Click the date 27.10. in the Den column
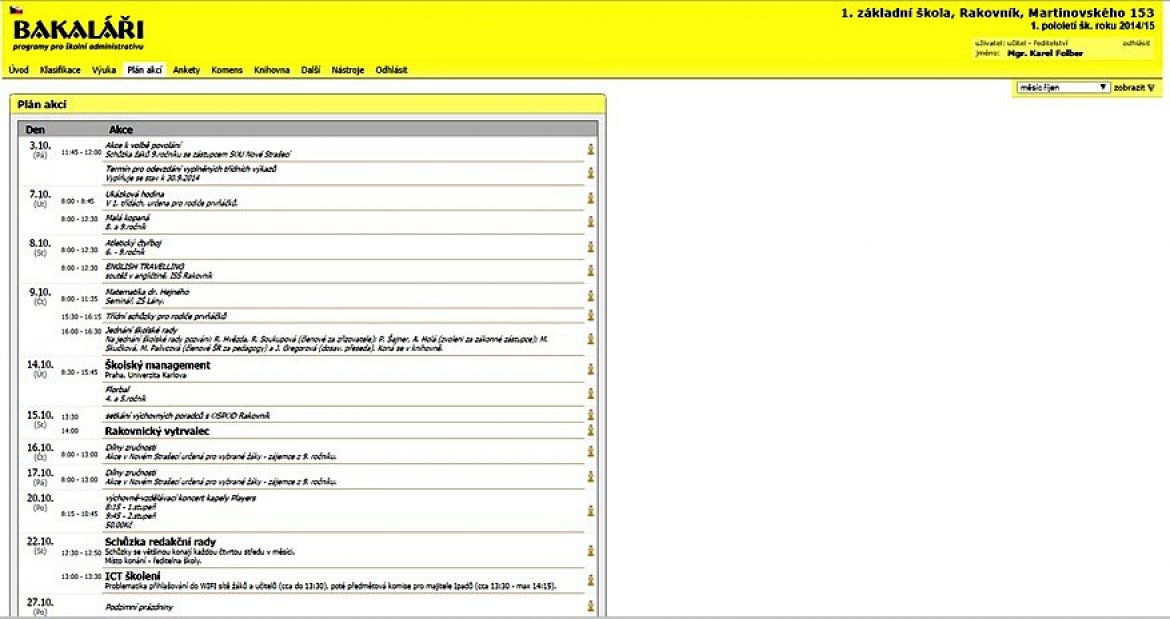Image resolution: width=1170 pixels, height=619 pixels. [40, 603]
